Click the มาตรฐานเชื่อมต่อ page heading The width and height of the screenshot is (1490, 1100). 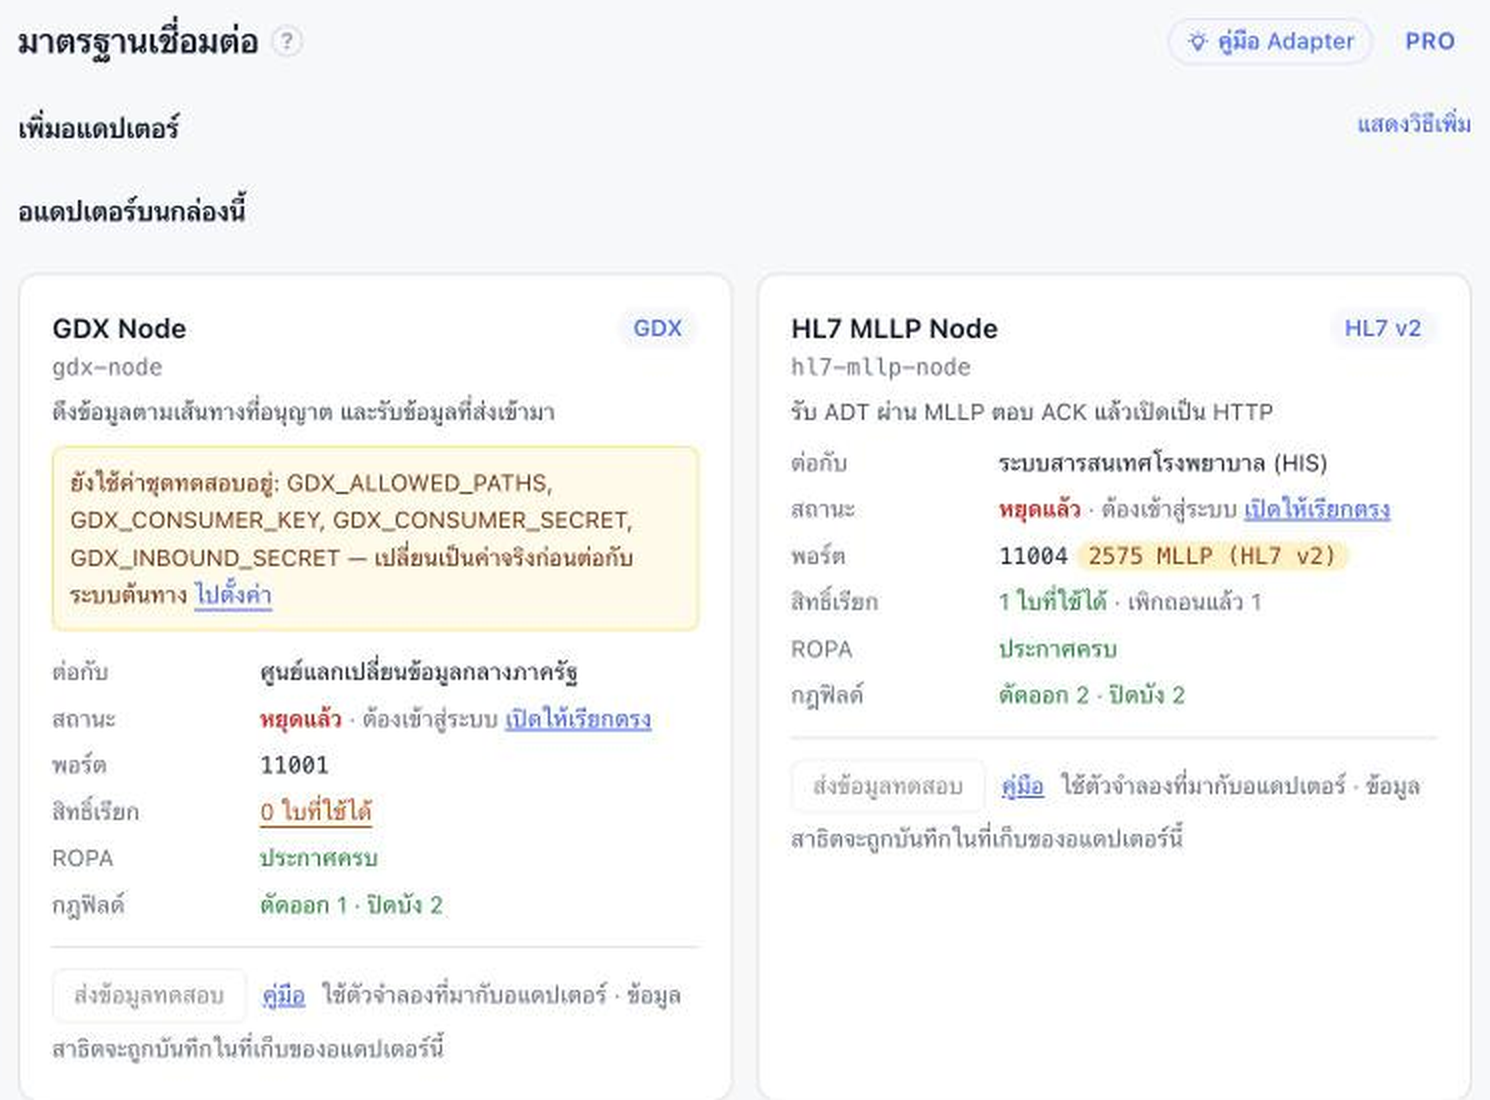pyautogui.click(x=138, y=42)
